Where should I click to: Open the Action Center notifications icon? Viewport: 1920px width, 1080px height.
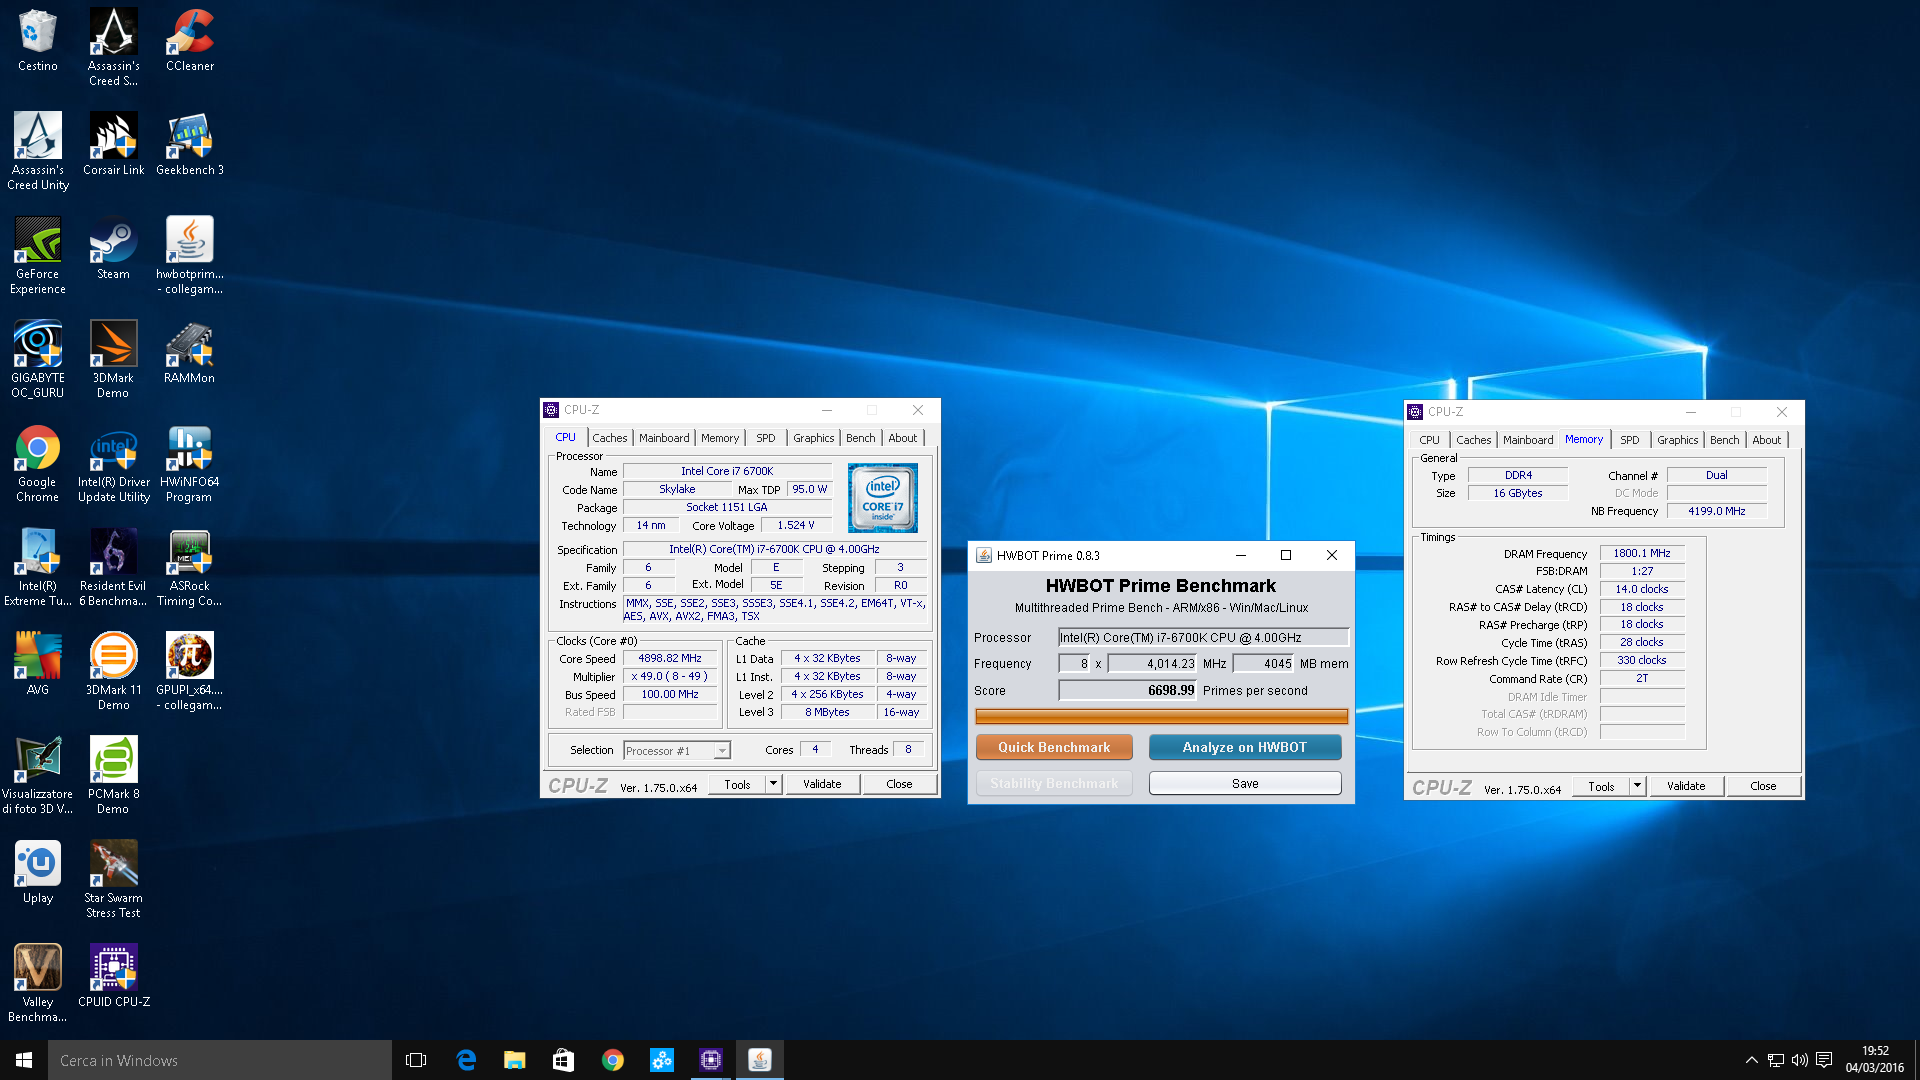1824,1060
